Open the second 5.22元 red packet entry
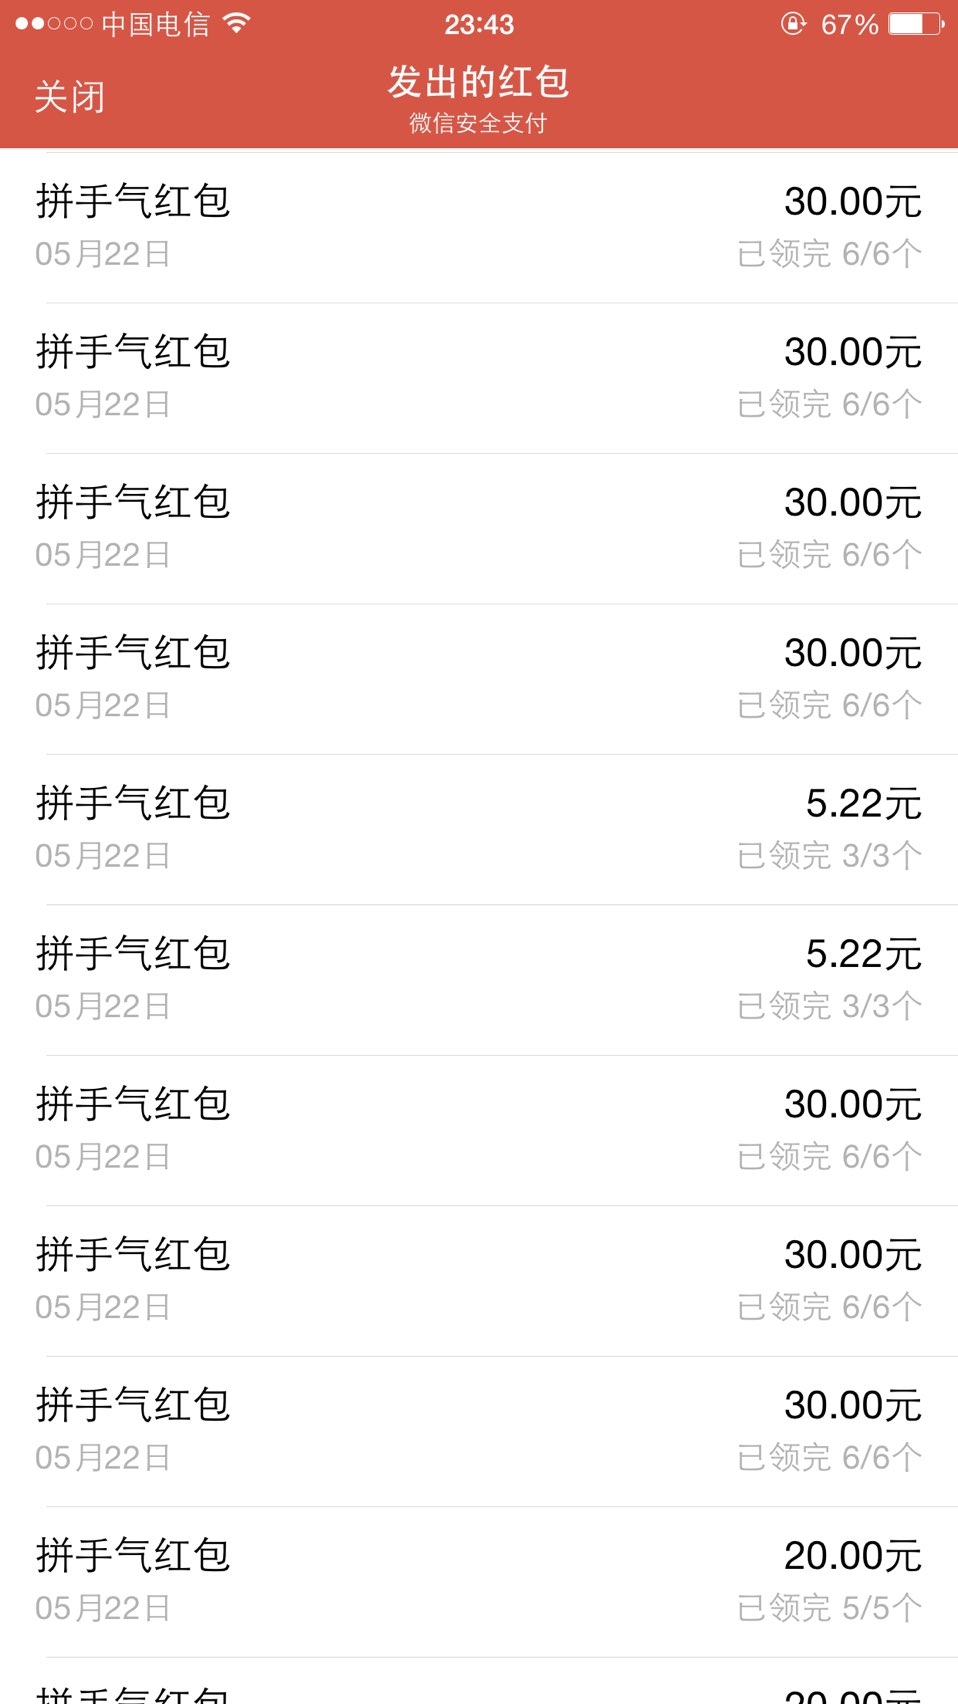The height and width of the screenshot is (1704, 958). pyautogui.click(x=479, y=979)
